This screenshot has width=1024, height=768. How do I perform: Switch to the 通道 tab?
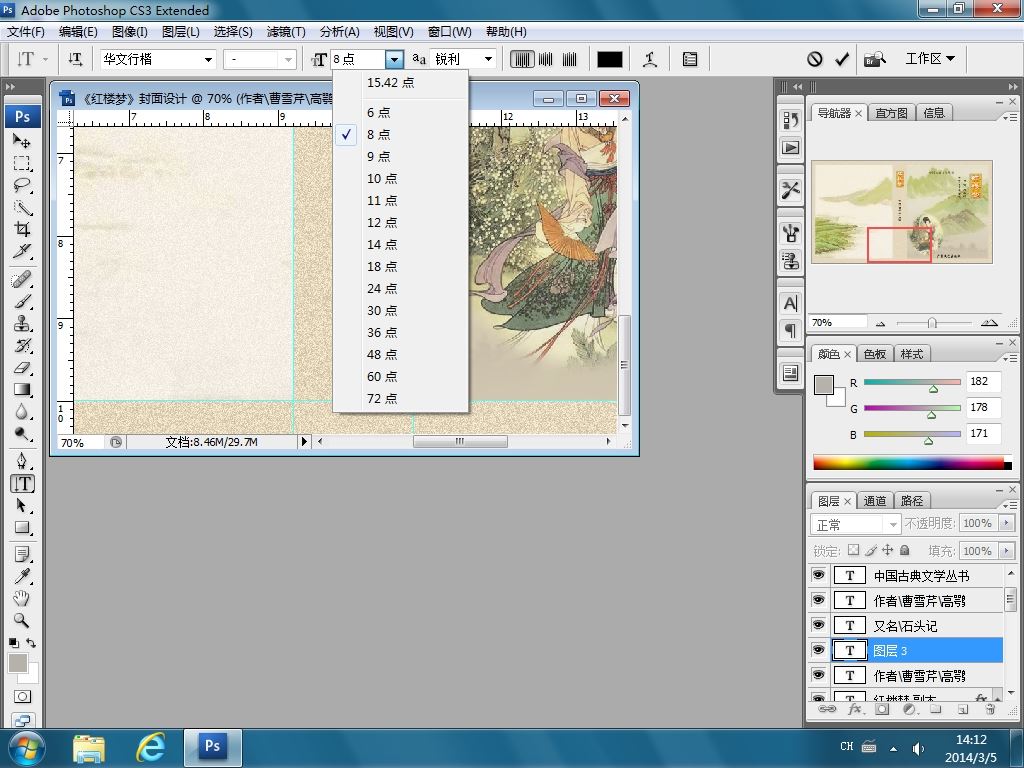[875, 501]
